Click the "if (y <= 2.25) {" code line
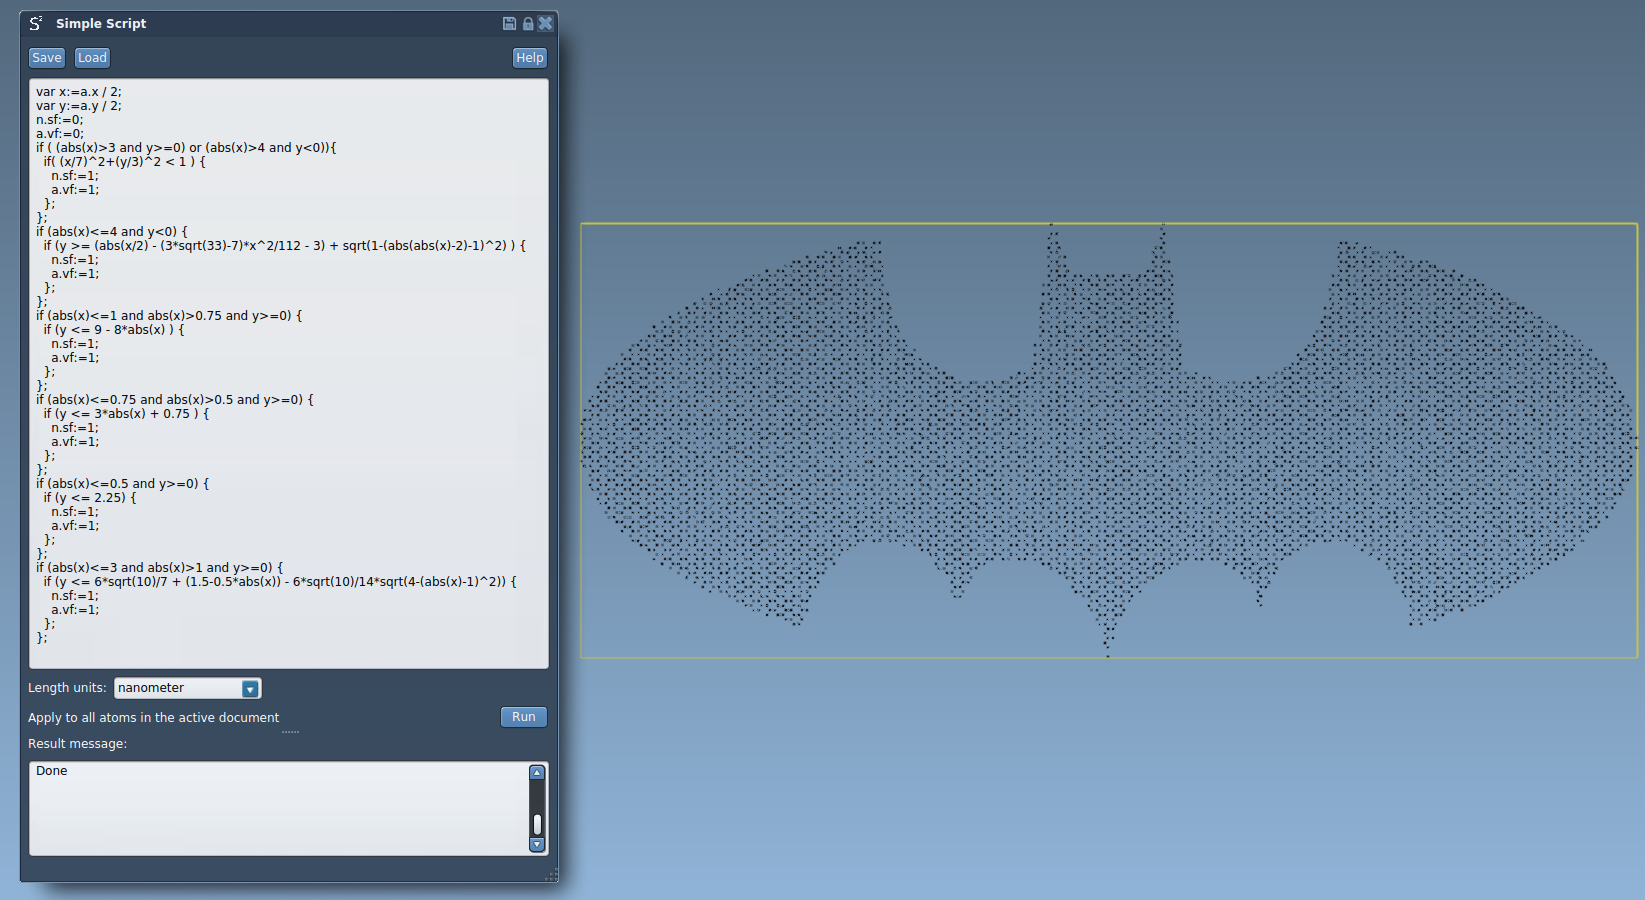 [x=90, y=498]
